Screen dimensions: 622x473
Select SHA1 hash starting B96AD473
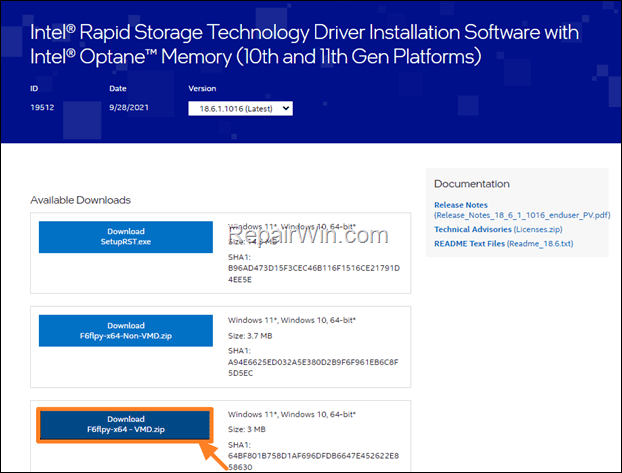(314, 273)
